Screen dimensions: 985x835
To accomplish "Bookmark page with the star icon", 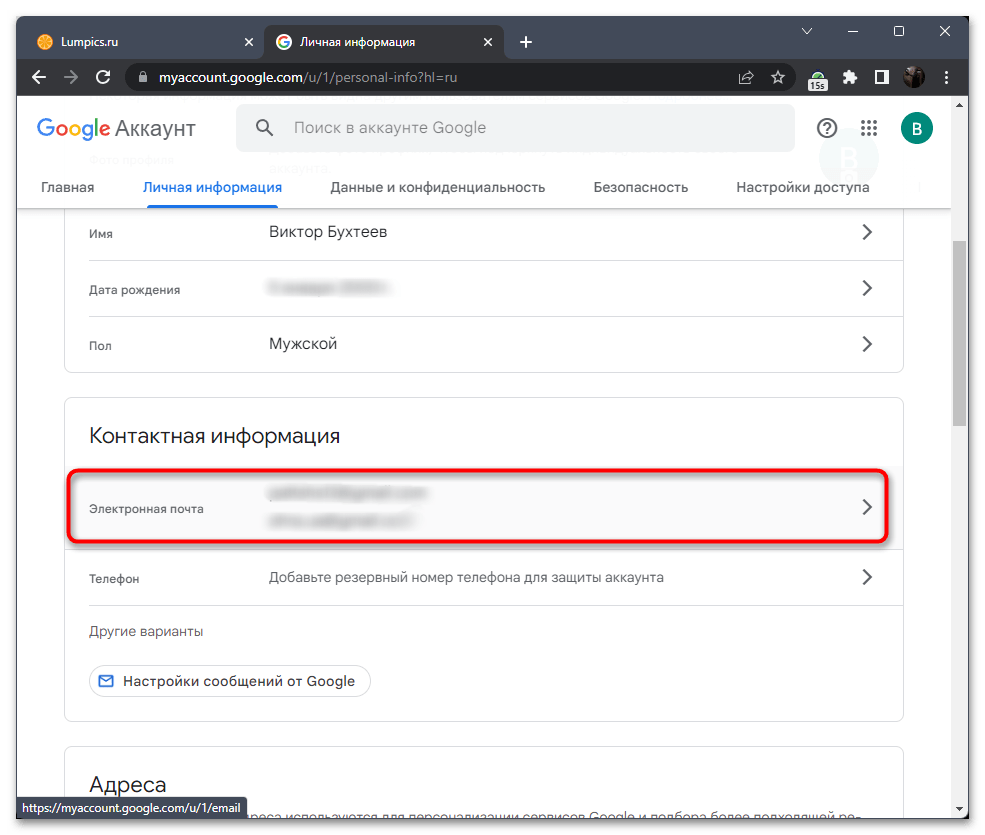I will pyautogui.click(x=778, y=77).
